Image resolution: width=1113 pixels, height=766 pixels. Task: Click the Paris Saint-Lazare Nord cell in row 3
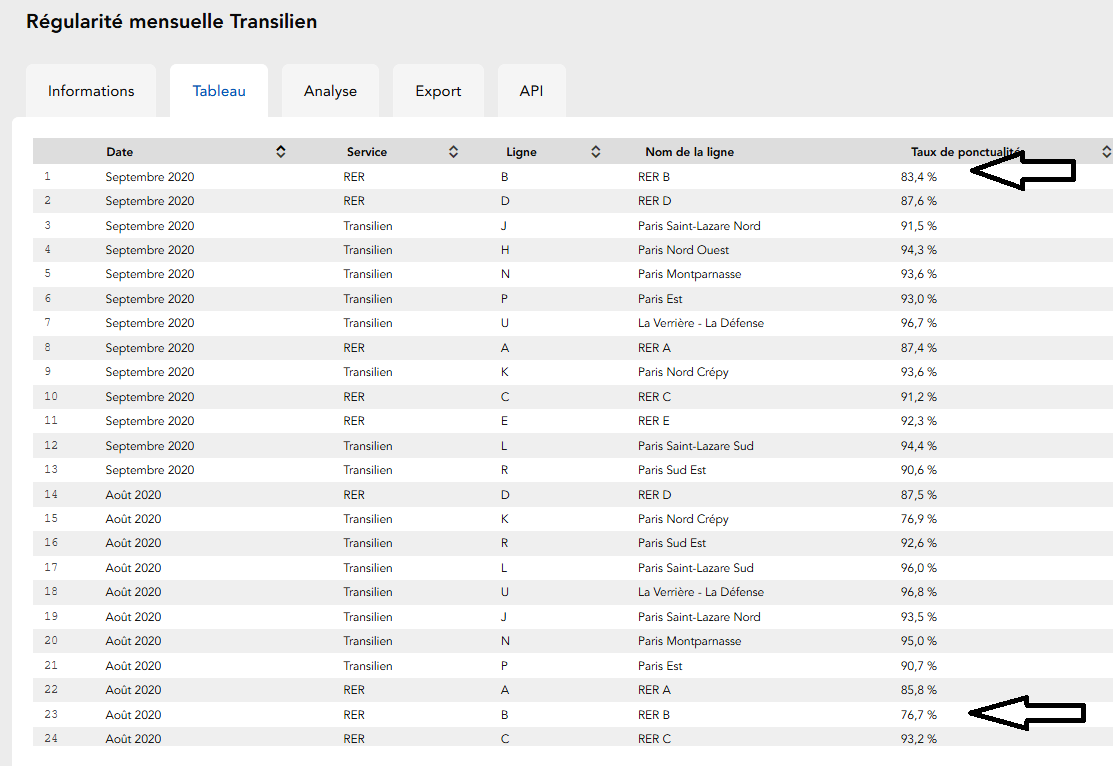click(698, 226)
